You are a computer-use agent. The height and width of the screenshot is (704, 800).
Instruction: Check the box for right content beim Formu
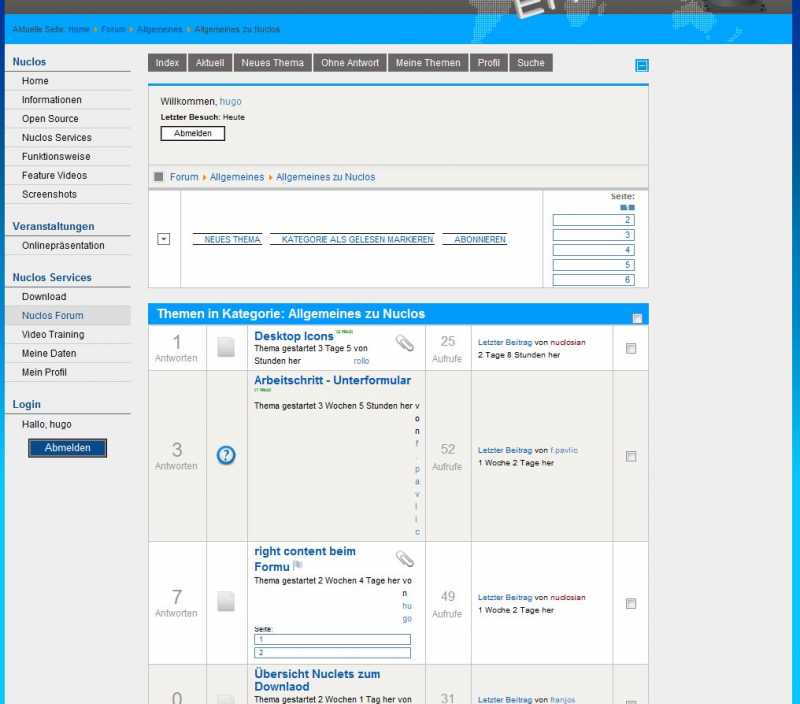point(631,604)
